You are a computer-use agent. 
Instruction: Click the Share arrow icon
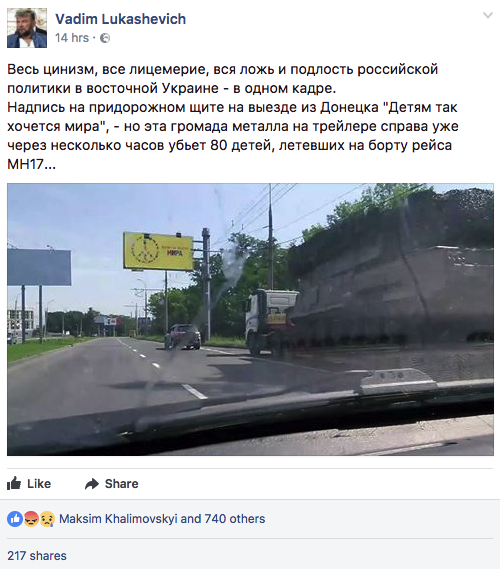click(92, 484)
